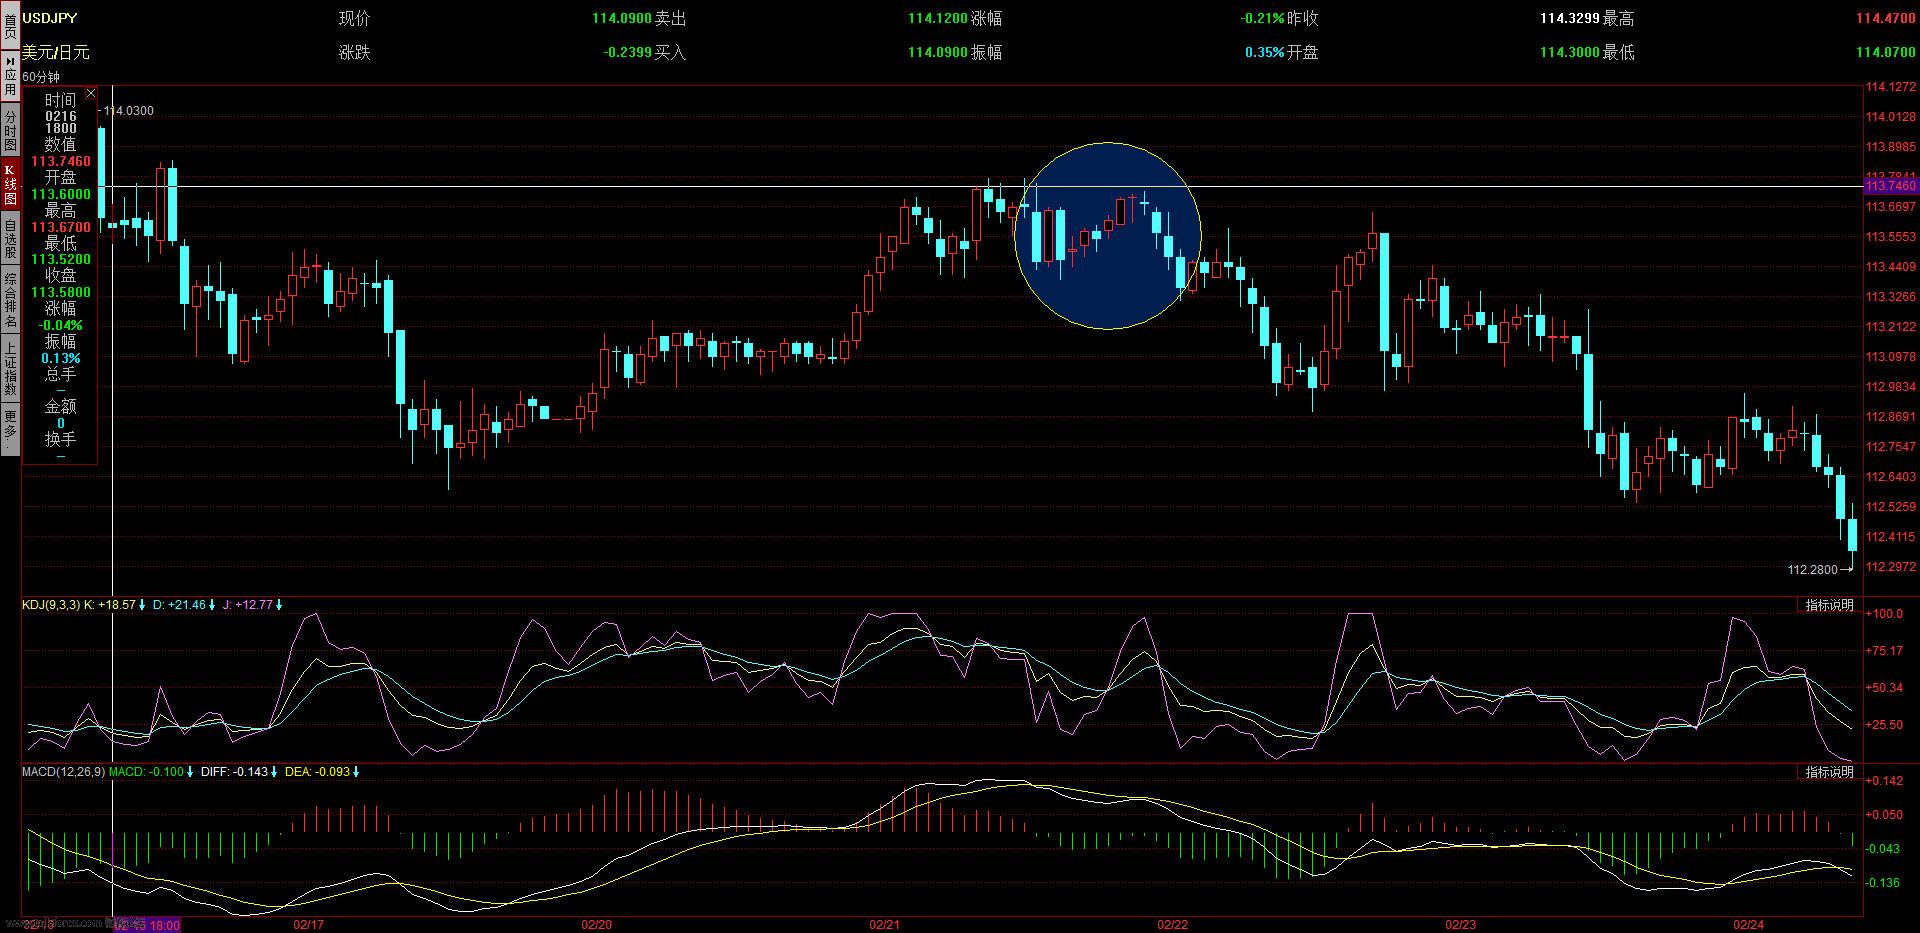This screenshot has width=1920, height=933.
Task: Click the 02/23 date label on time axis
Action: point(1461,924)
